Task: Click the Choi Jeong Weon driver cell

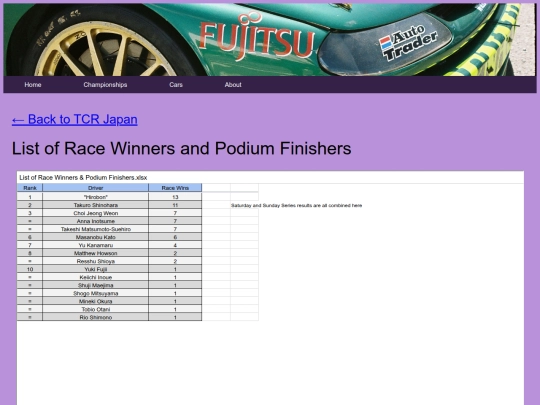Action: (x=96, y=213)
